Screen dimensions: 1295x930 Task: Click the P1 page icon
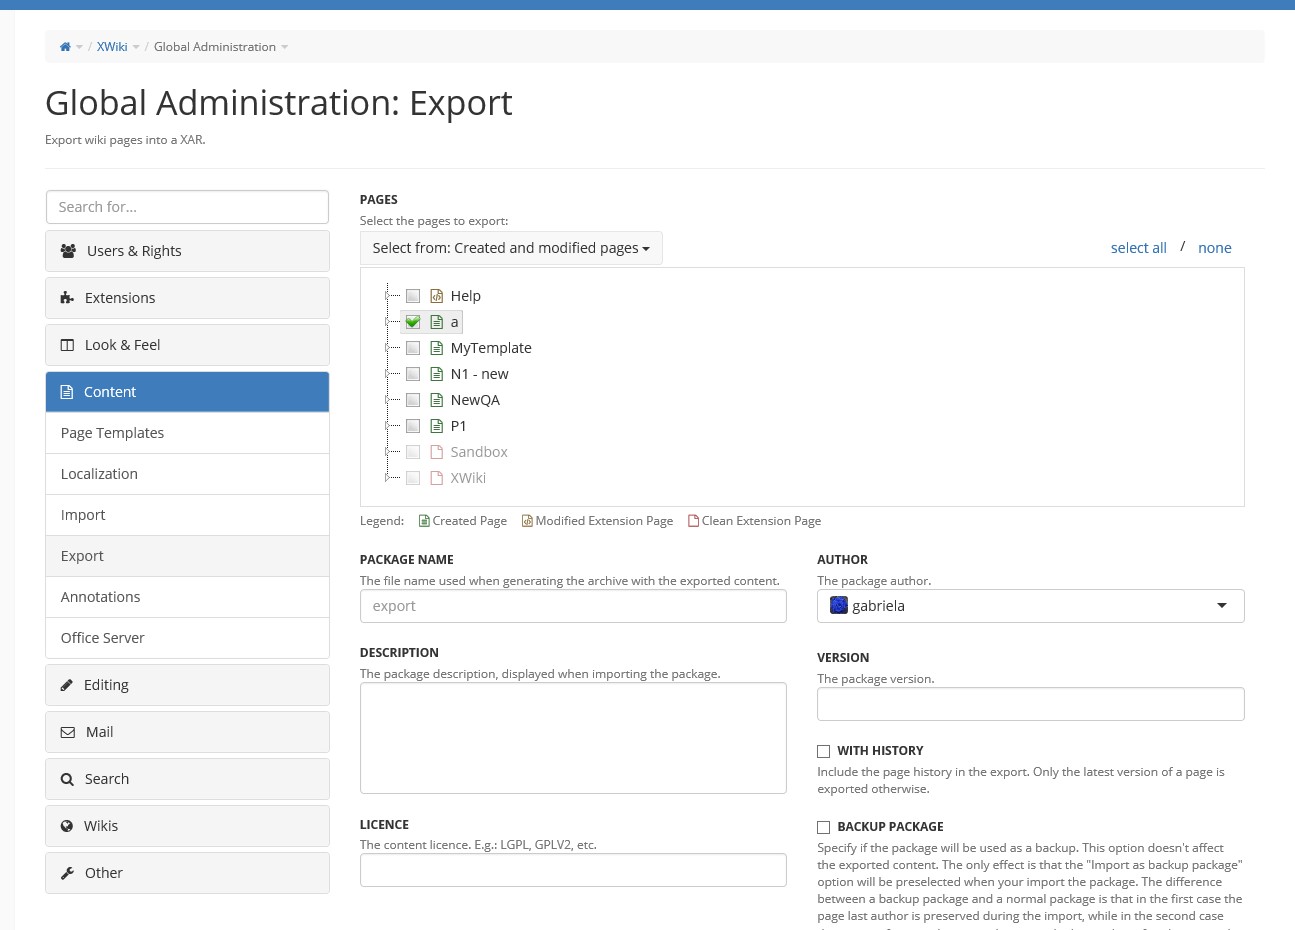coord(436,426)
